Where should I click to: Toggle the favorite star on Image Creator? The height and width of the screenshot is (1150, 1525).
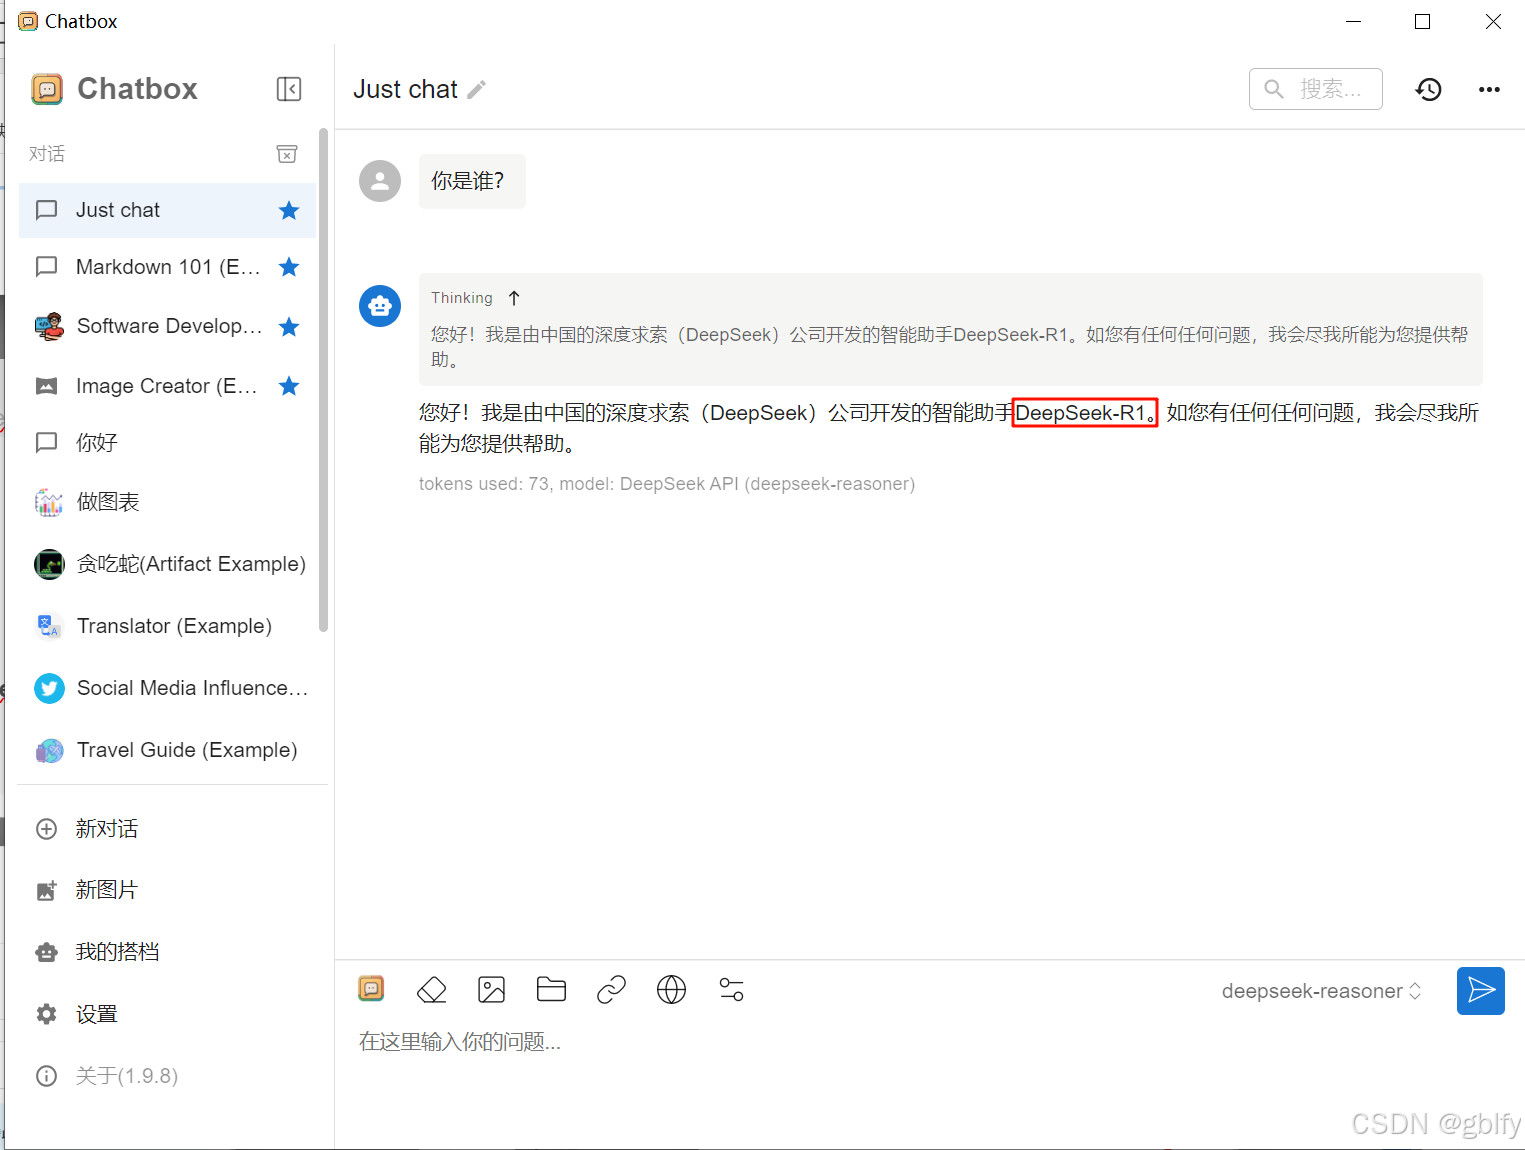point(289,386)
